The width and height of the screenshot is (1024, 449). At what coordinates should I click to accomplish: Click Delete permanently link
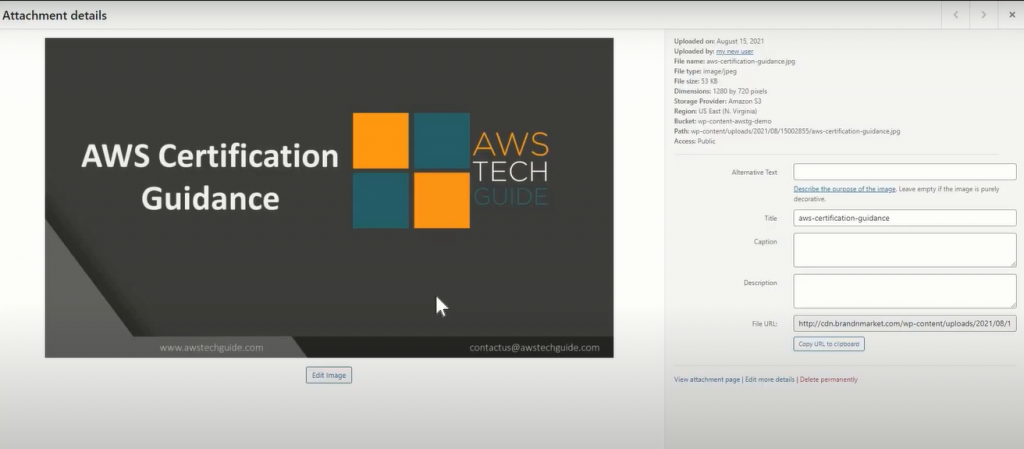829,379
